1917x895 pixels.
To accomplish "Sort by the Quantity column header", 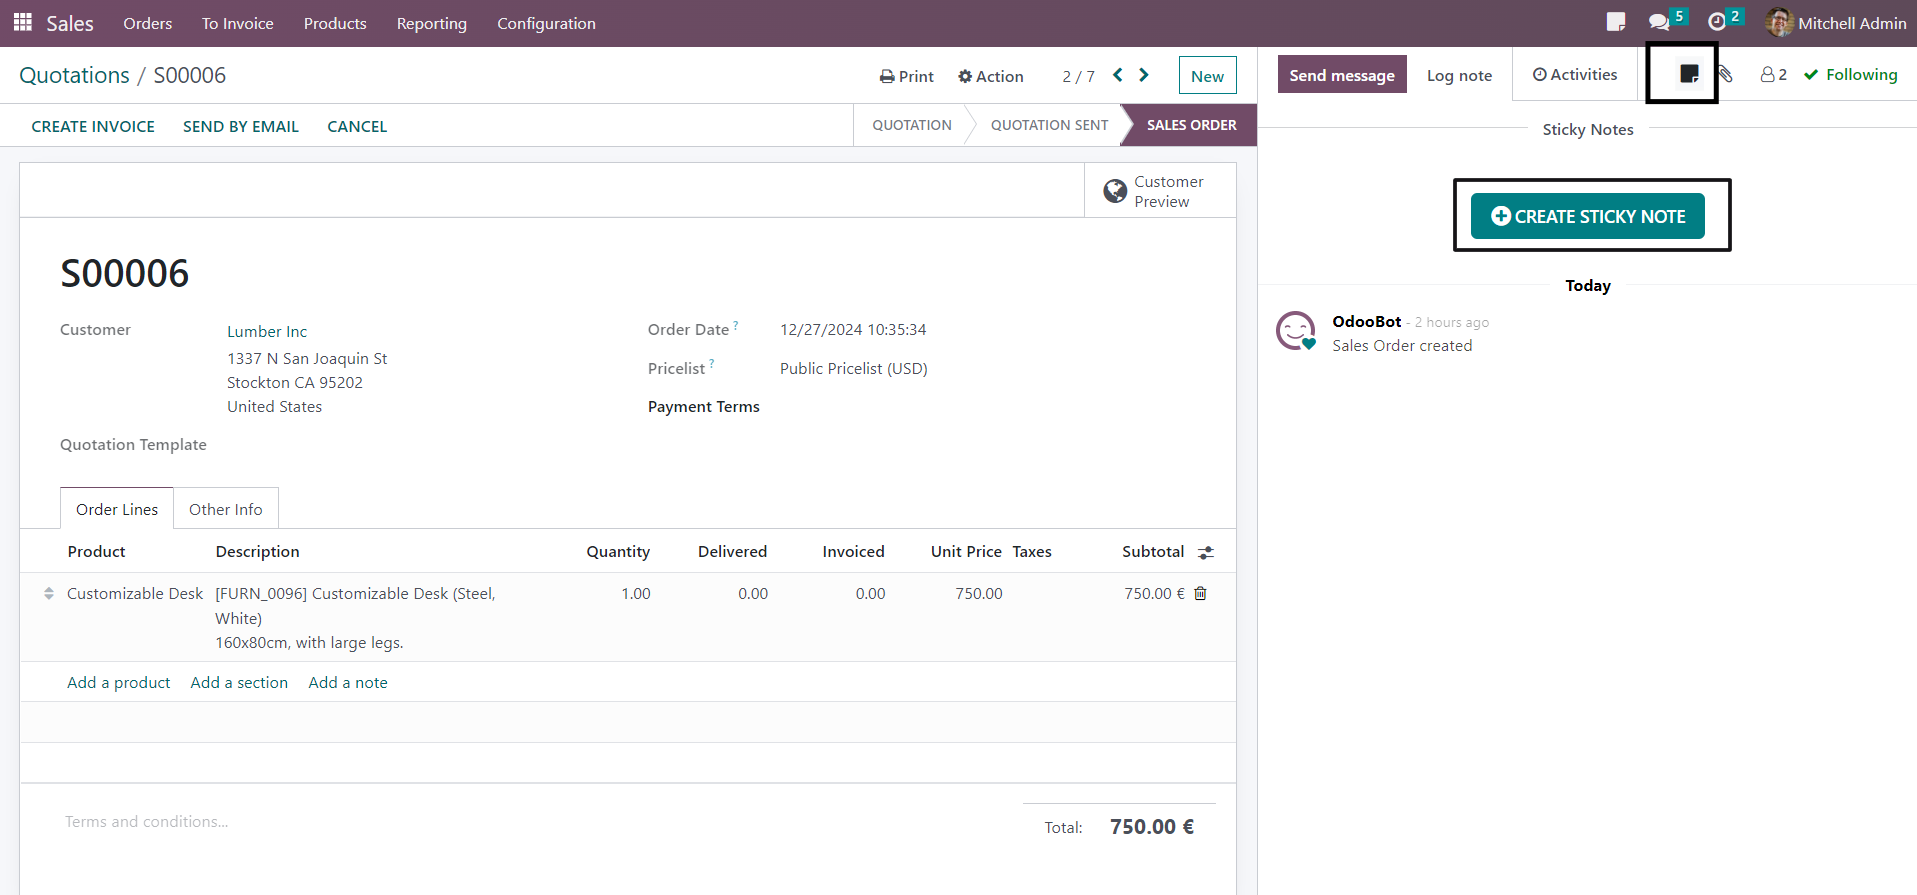I will coord(618,552).
